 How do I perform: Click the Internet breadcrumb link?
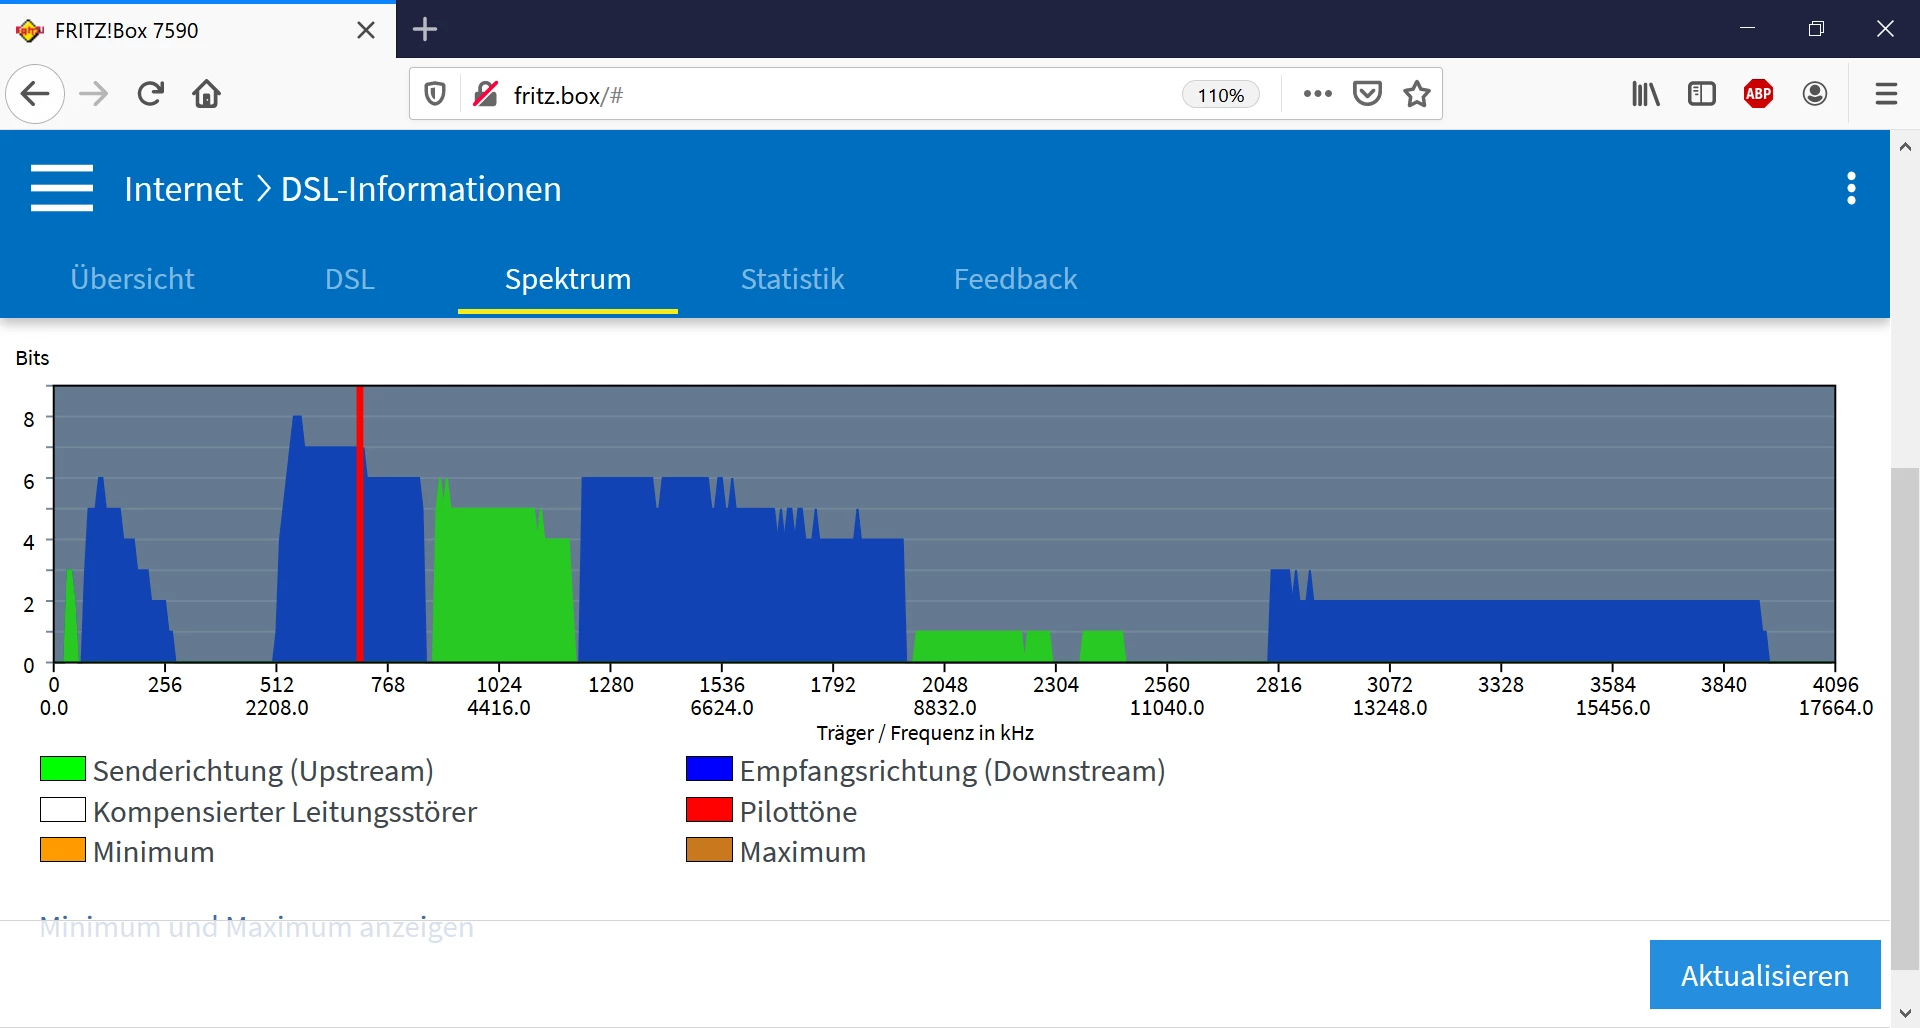point(183,189)
